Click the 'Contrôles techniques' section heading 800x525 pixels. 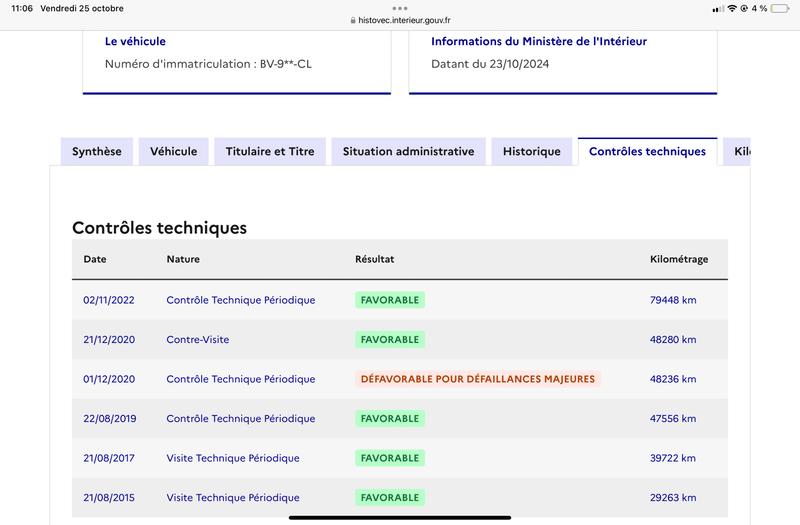tap(159, 228)
